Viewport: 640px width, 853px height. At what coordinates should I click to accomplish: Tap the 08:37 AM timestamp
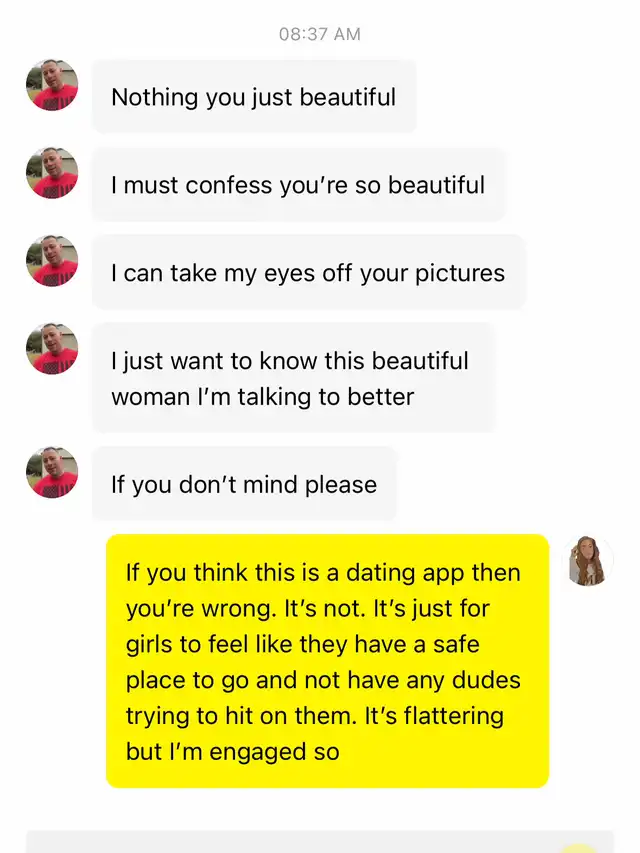(x=319, y=35)
